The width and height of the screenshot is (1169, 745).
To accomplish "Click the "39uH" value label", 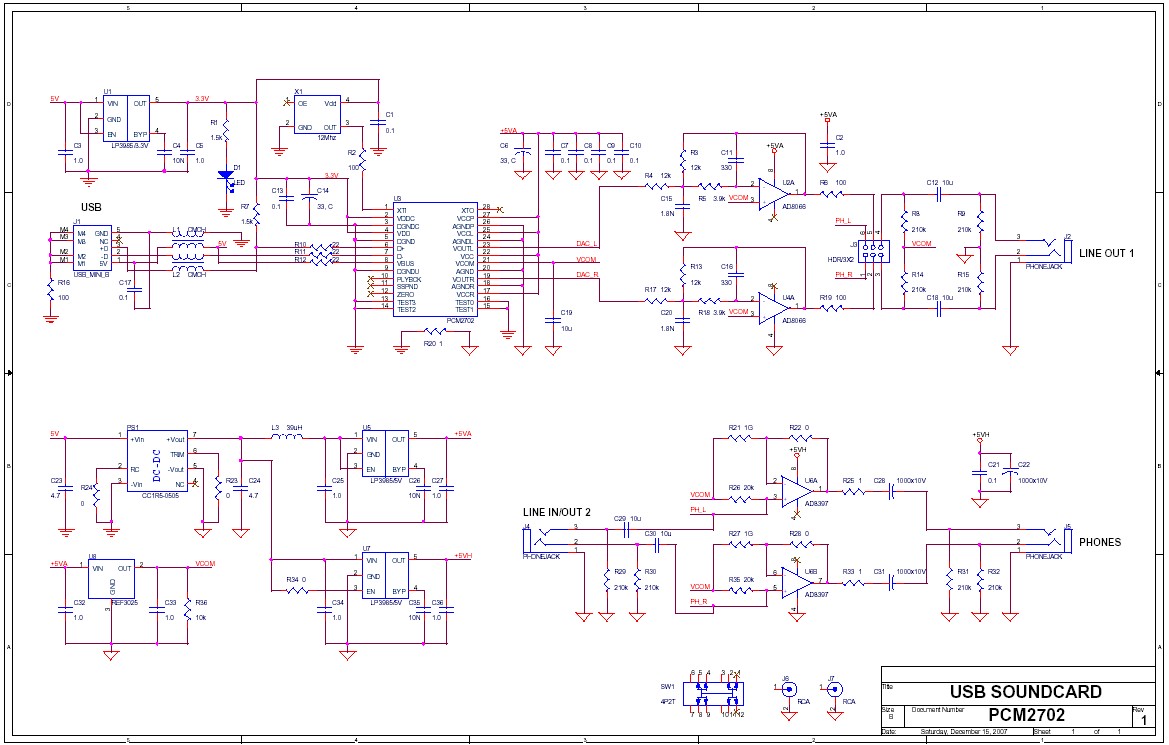I will click(294, 427).
